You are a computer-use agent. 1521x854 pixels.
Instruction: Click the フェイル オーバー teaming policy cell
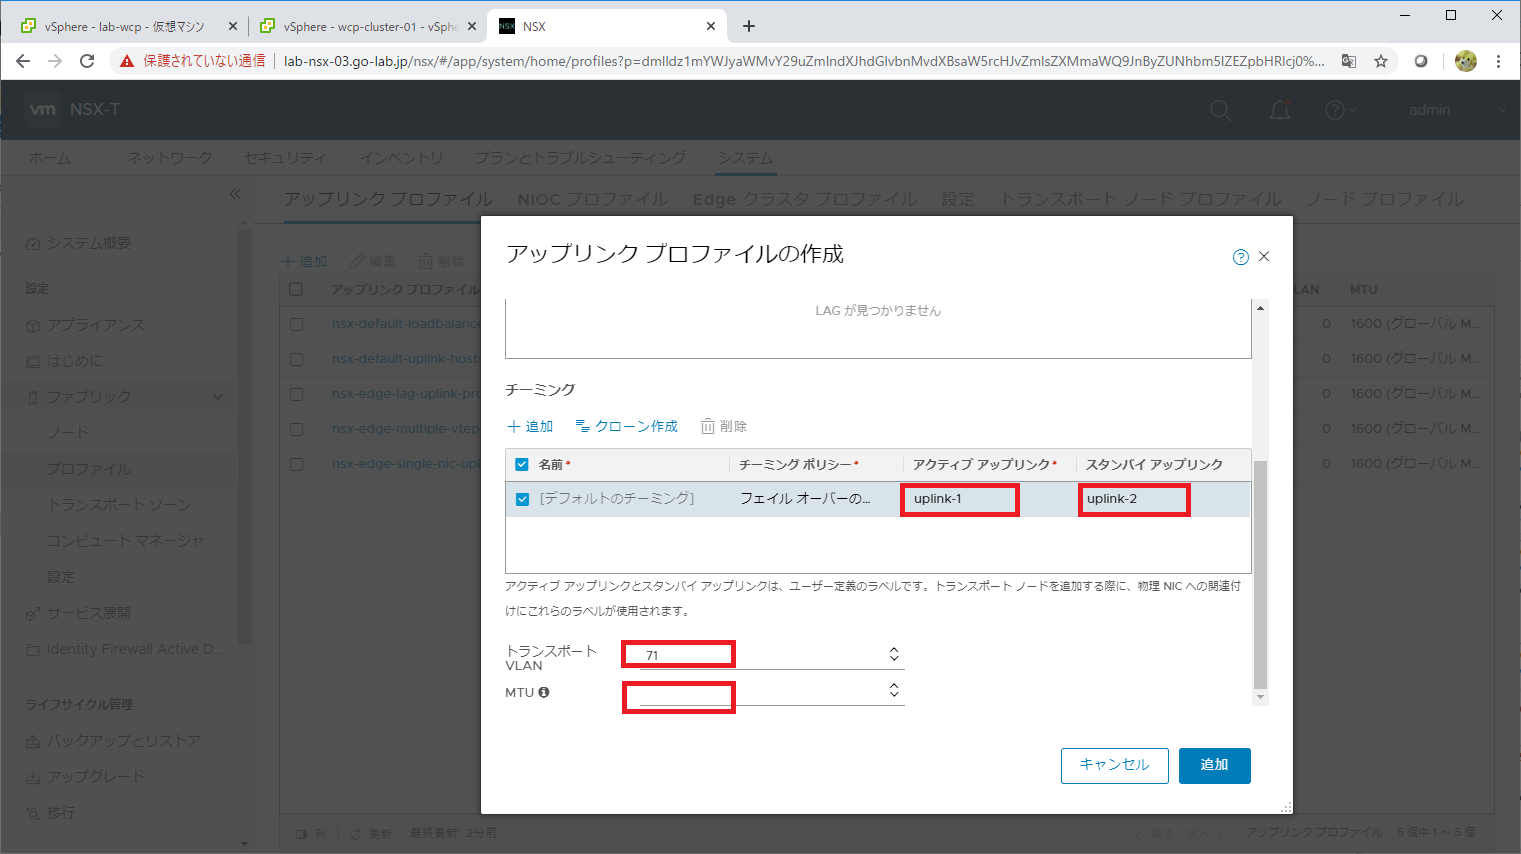tap(805, 498)
